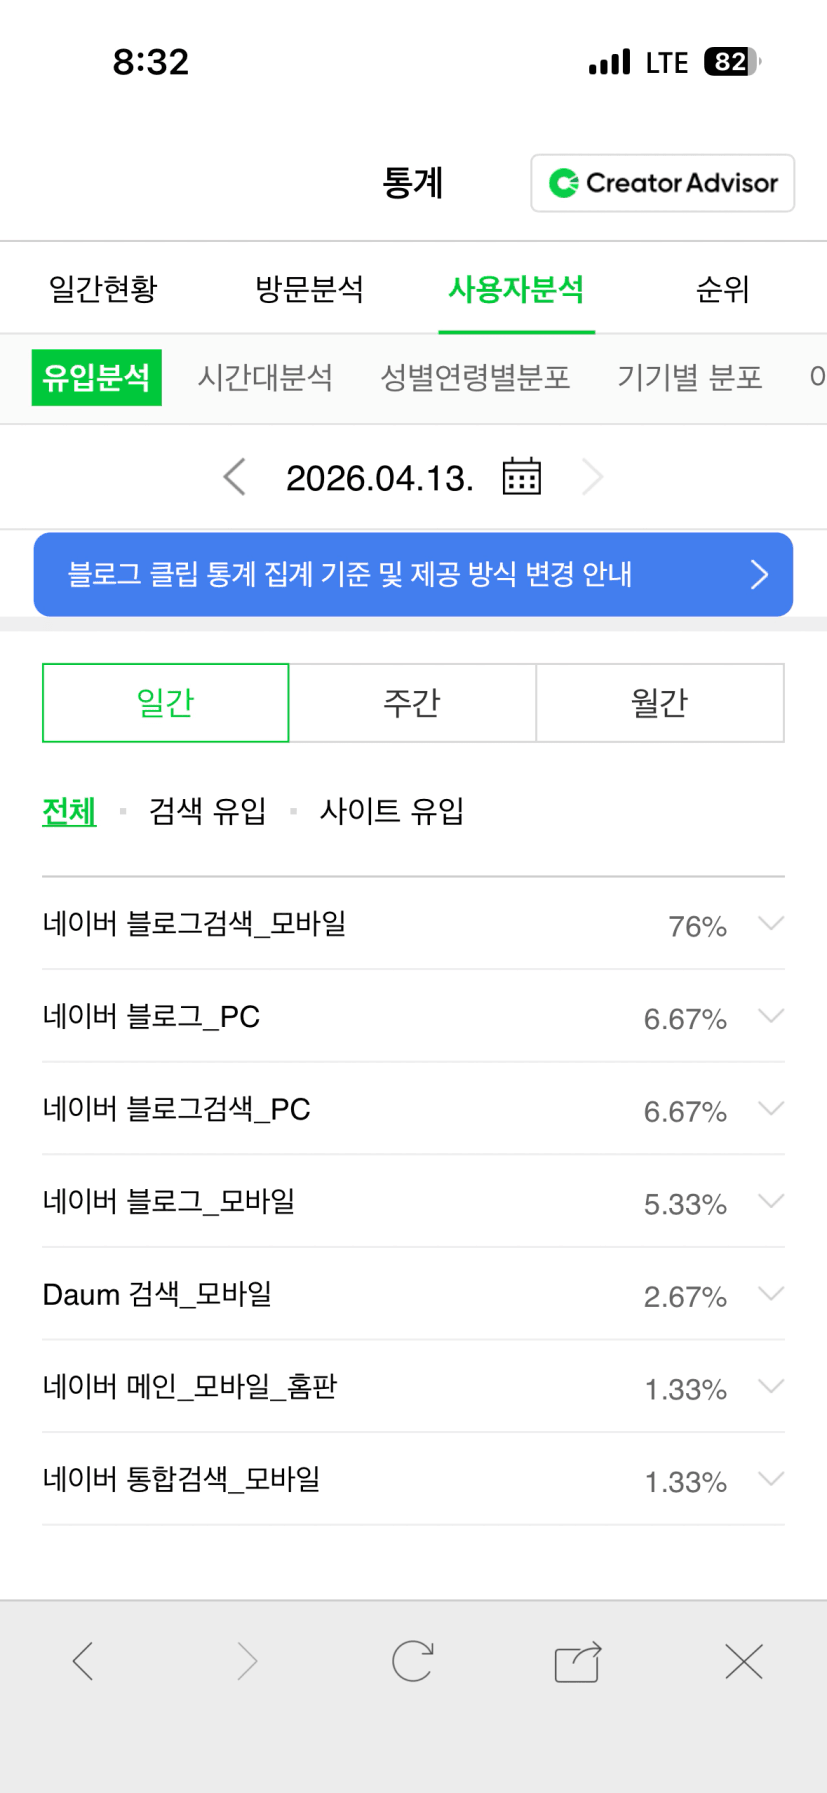The width and height of the screenshot is (827, 1793).
Task: Expand the Daum 검색_모바일 row
Action: [770, 1294]
